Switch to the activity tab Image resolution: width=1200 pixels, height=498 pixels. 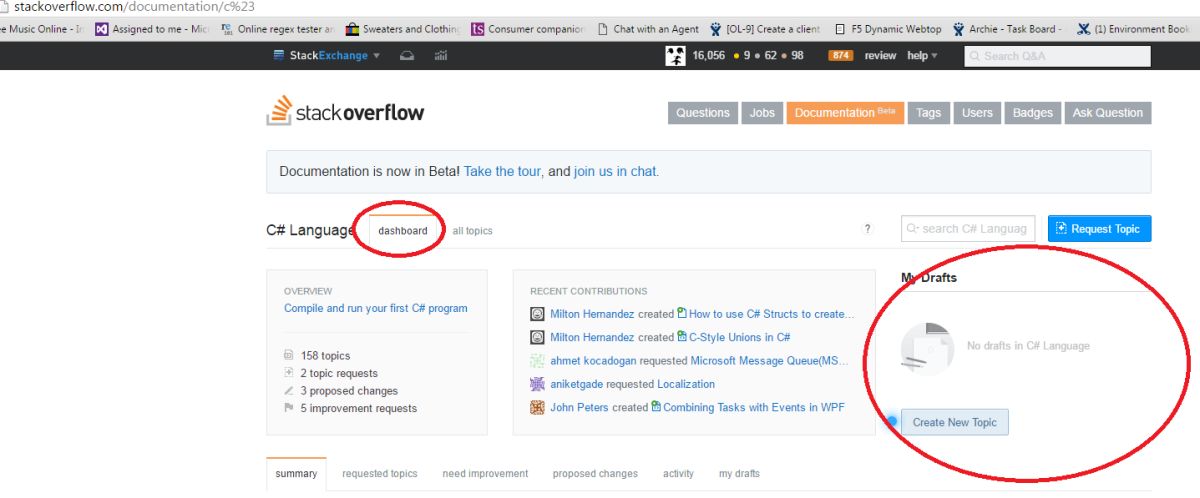point(678,474)
